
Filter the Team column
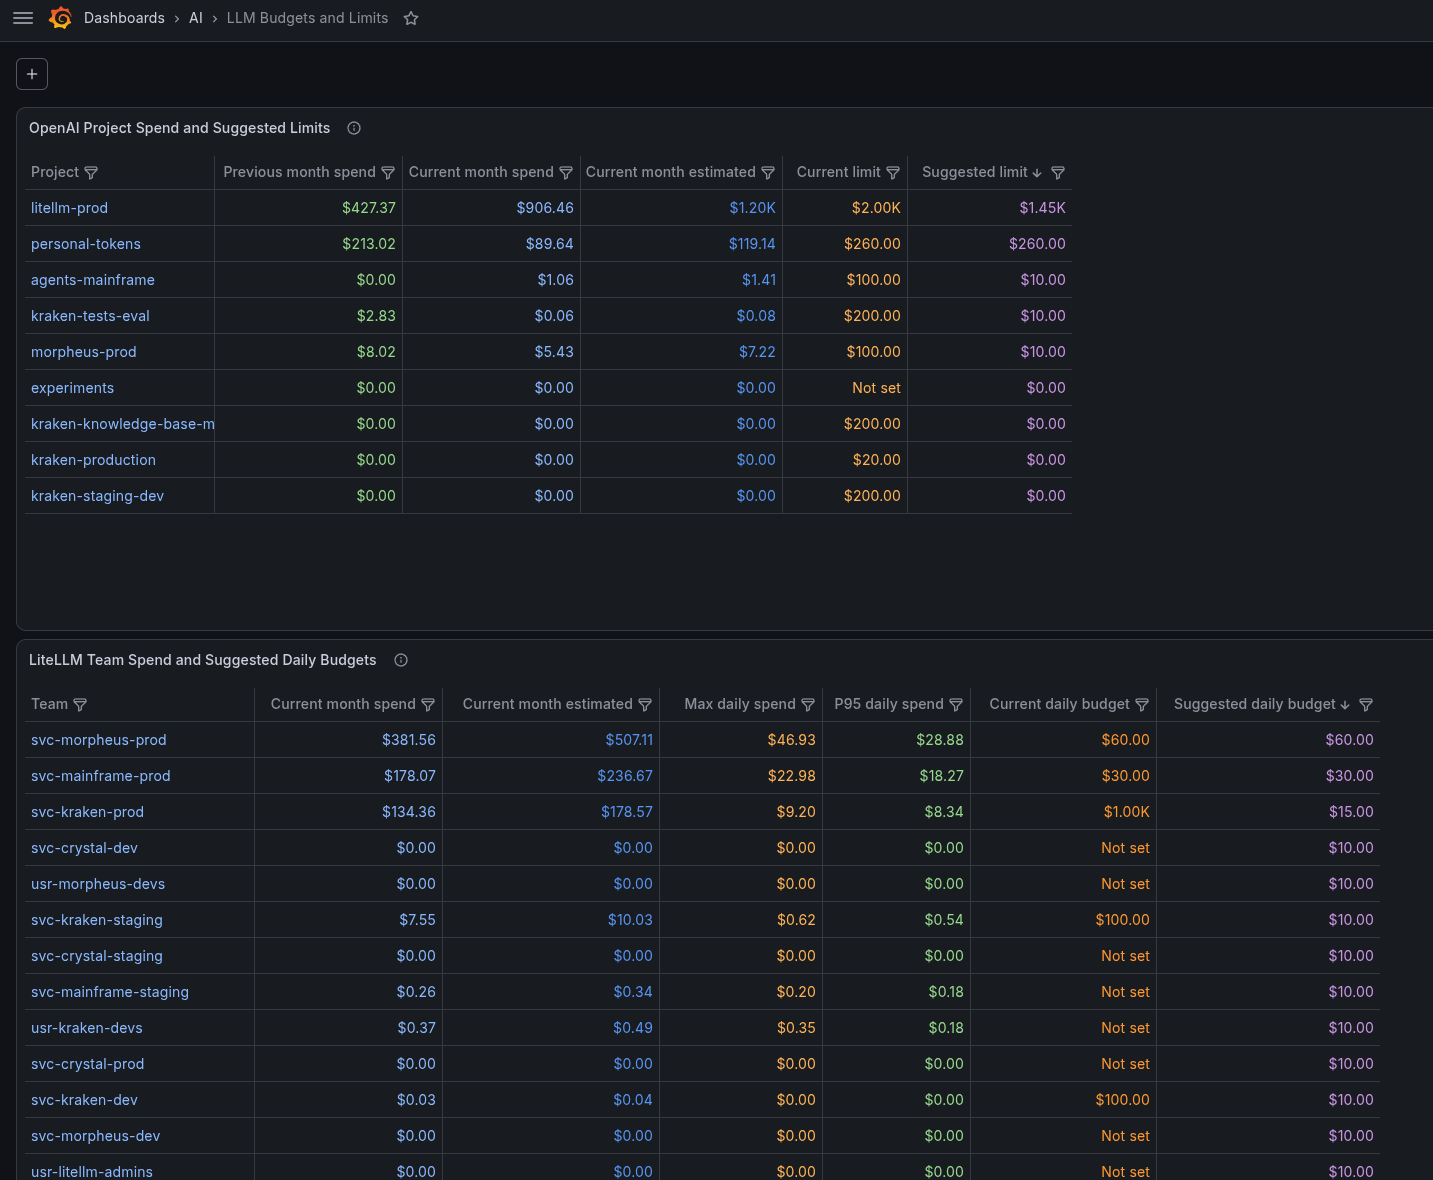coord(80,705)
